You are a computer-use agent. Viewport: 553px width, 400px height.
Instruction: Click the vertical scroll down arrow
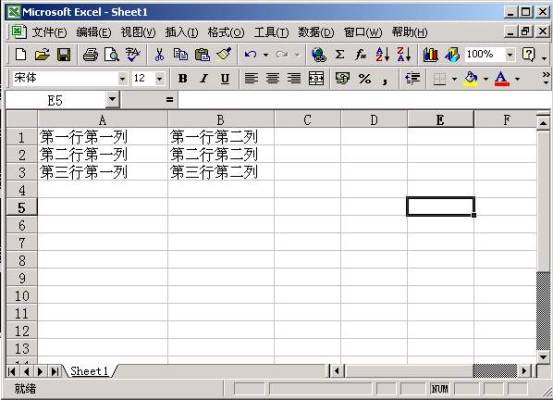[x=543, y=357]
